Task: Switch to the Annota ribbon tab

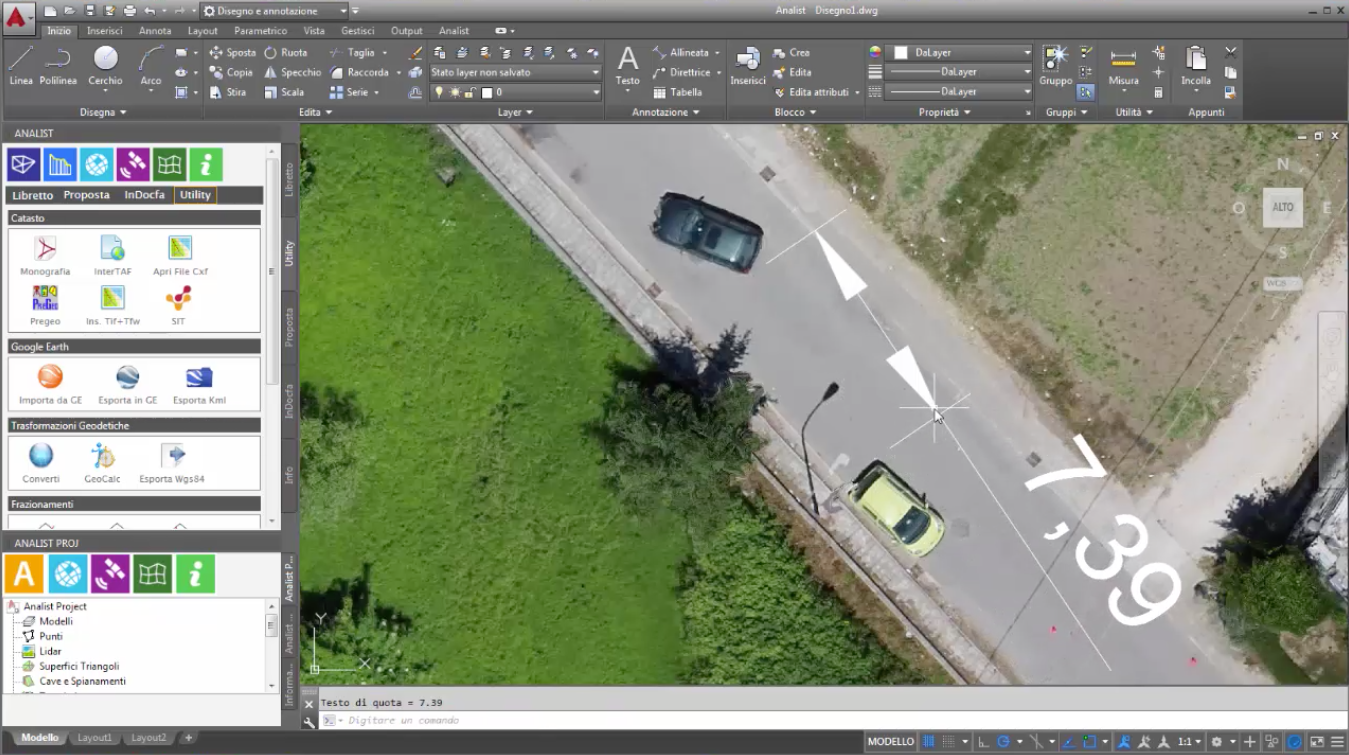Action: click(155, 31)
